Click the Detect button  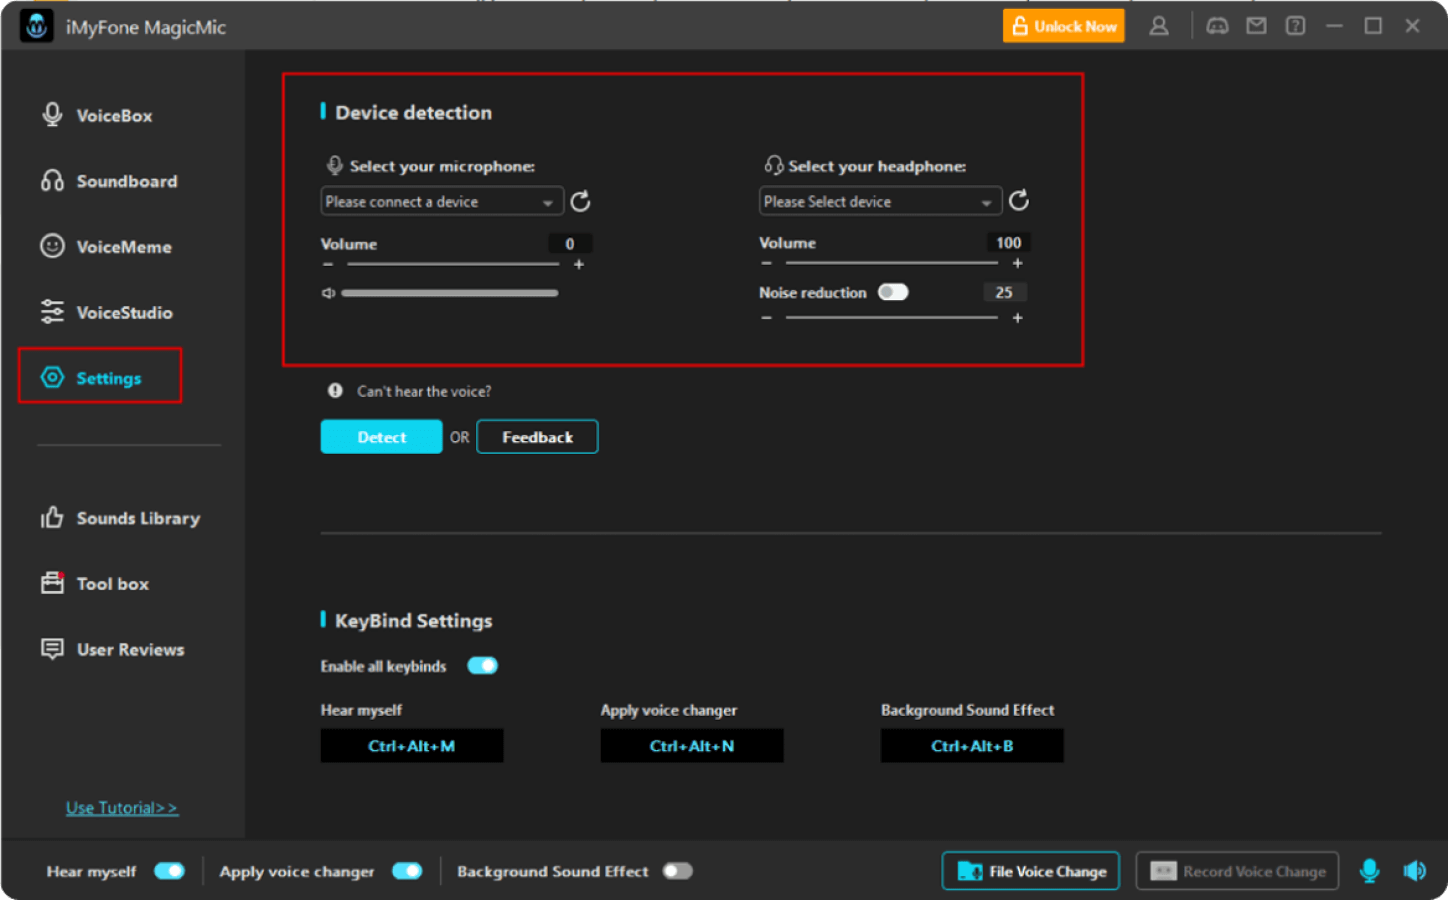[x=381, y=437]
